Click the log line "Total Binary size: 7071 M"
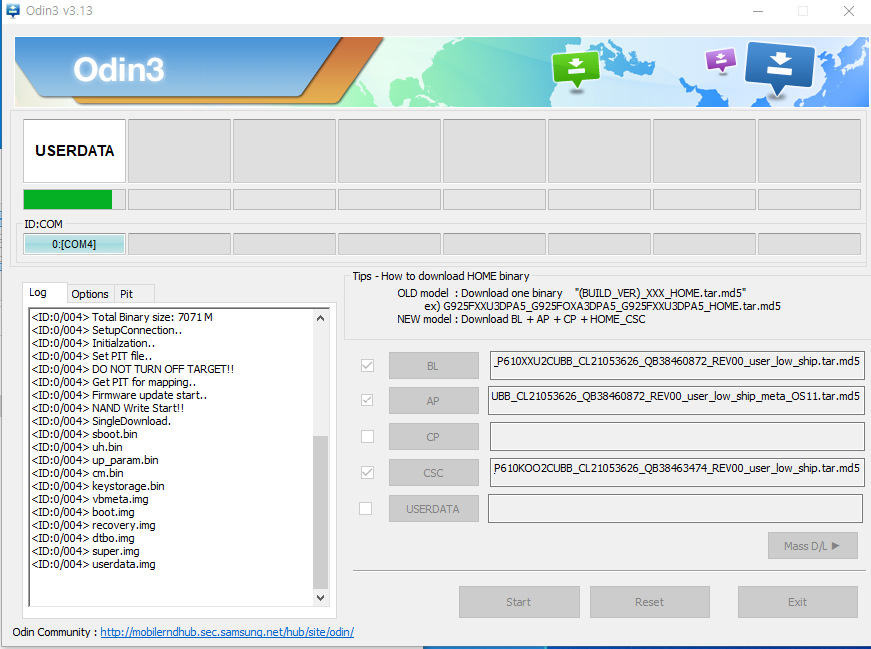Viewport: 871px width, 649px height. 122,317
